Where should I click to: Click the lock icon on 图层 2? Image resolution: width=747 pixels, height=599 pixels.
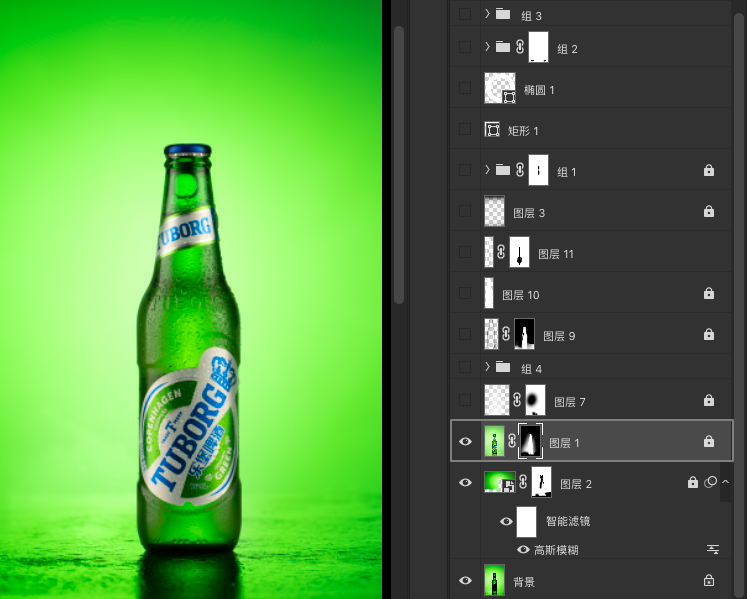pos(693,482)
